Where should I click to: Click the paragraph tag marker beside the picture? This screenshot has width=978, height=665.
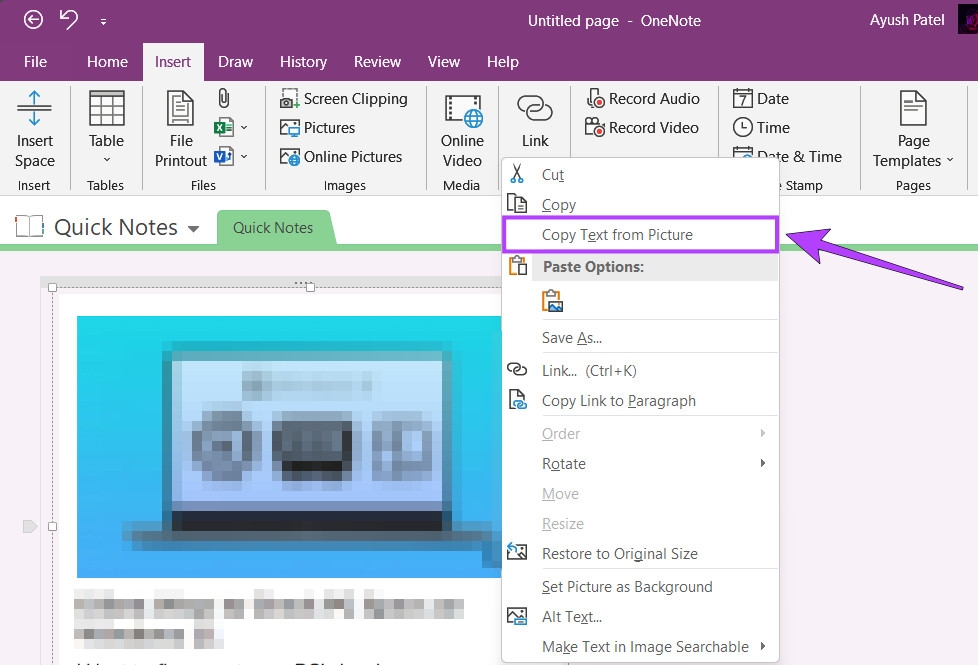click(x=29, y=527)
